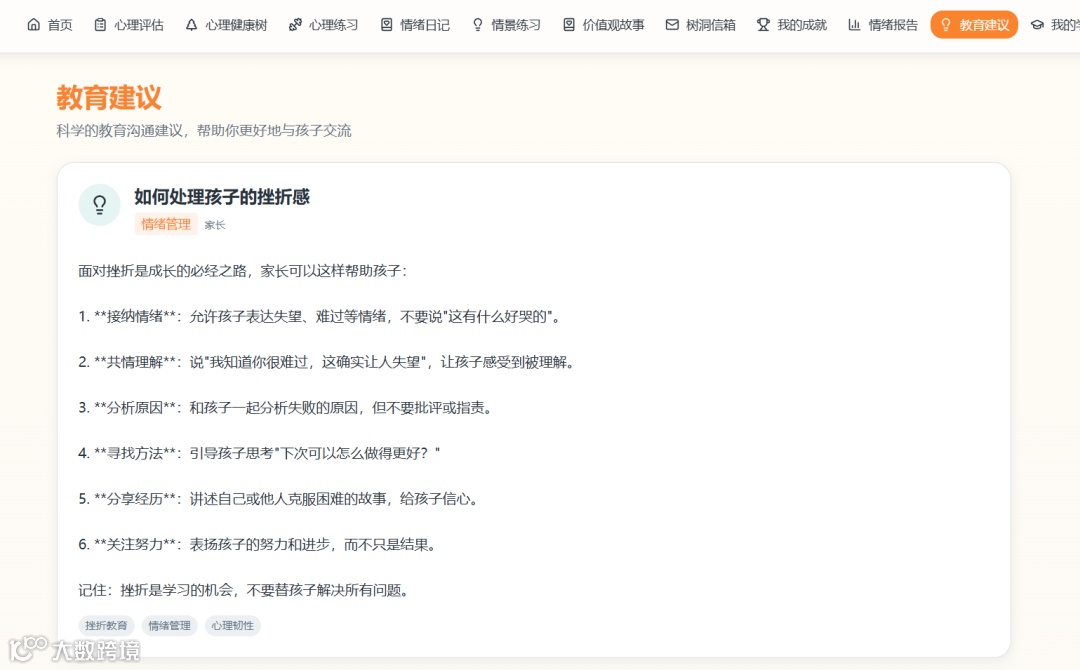Click the 家长 audience label

point(215,224)
